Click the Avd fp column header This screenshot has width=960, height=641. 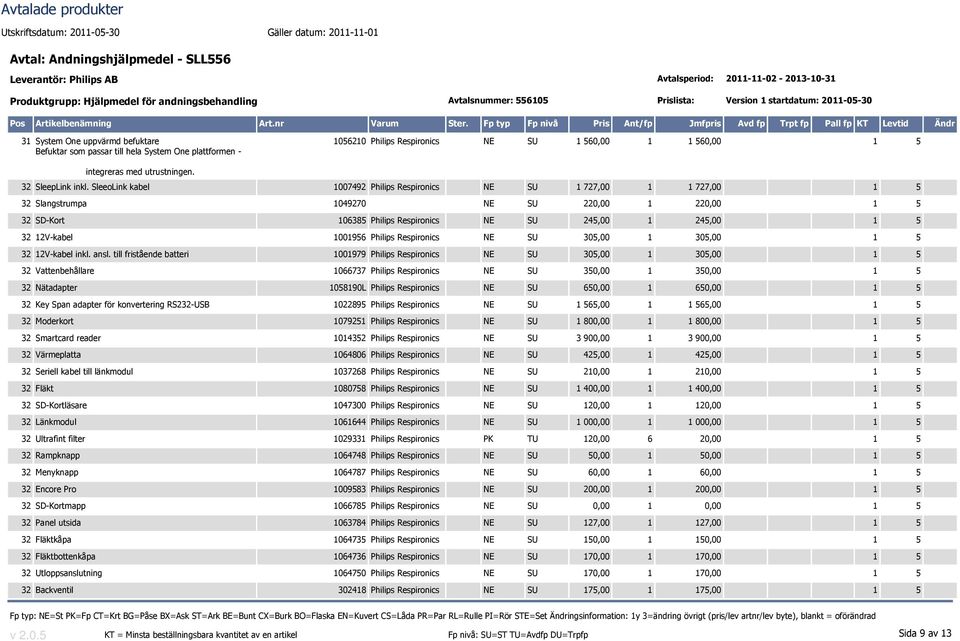[x=746, y=124]
